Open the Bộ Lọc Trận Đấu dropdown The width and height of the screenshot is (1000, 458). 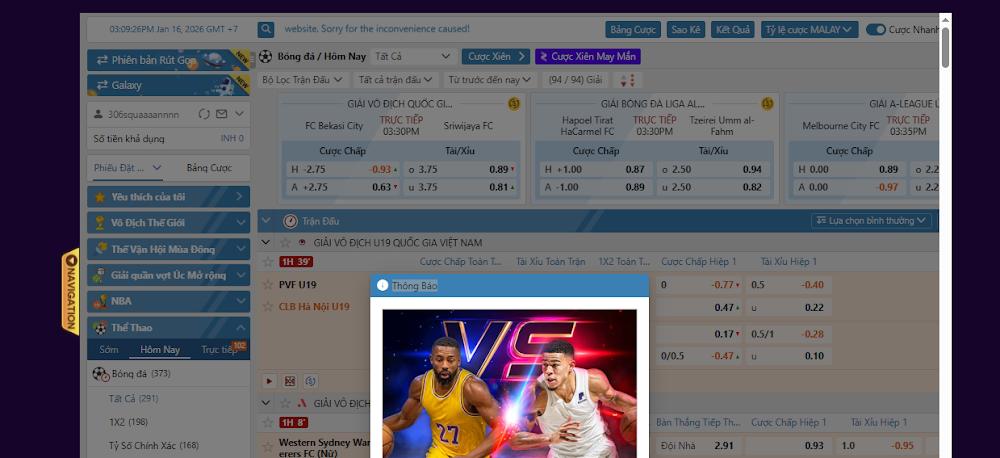[x=302, y=80]
